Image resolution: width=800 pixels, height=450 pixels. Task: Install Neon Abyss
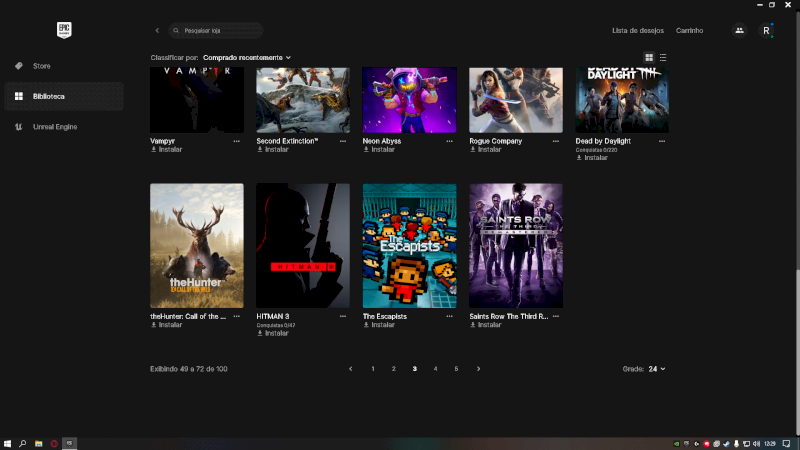[x=379, y=149]
